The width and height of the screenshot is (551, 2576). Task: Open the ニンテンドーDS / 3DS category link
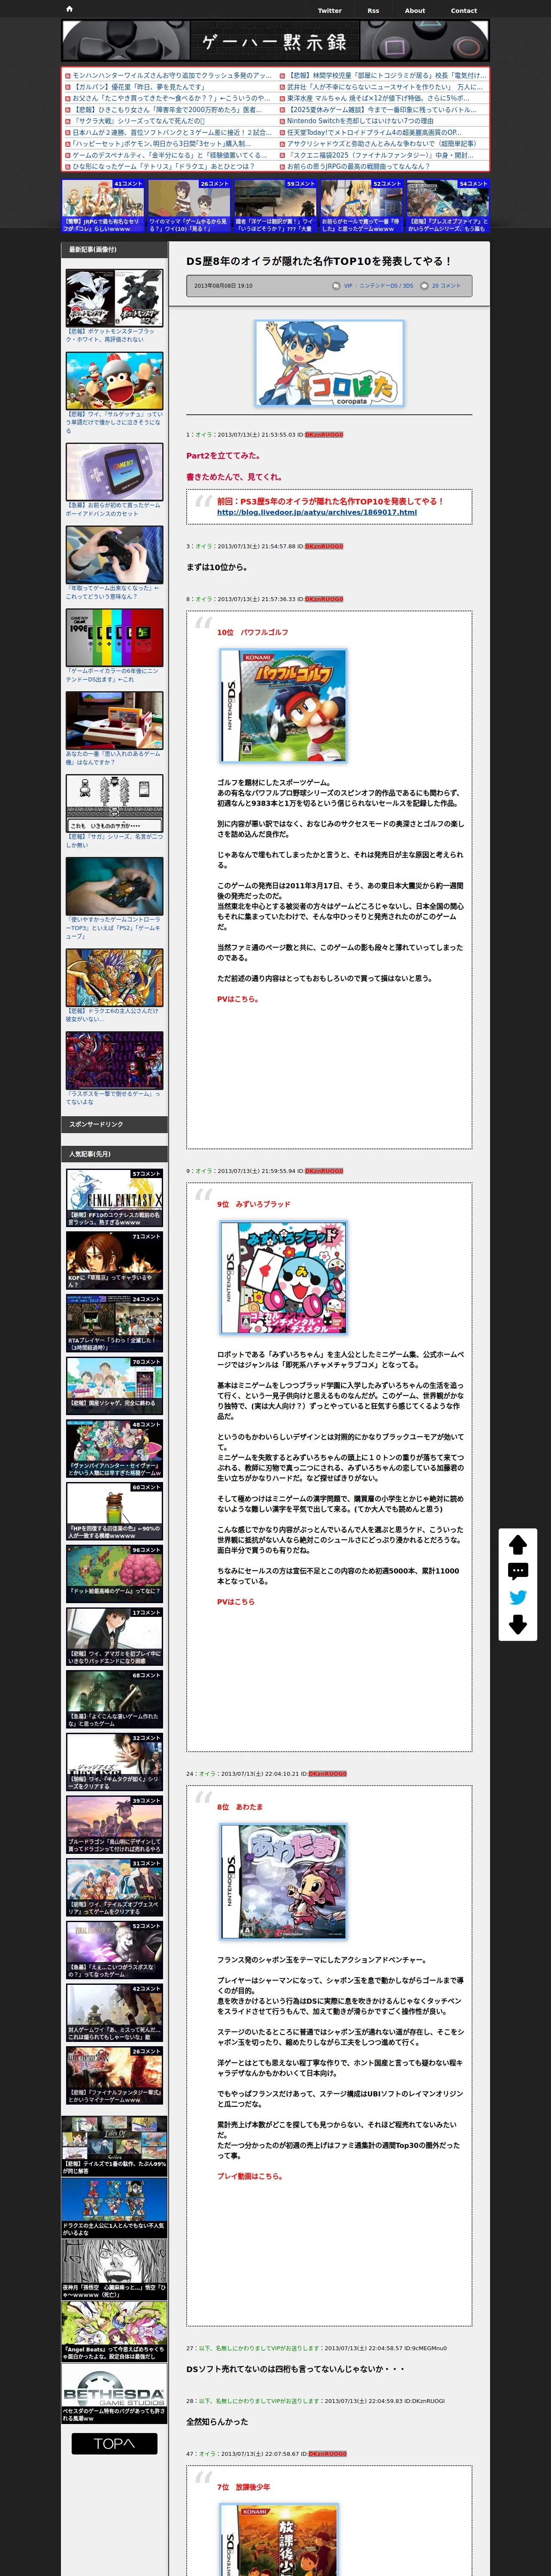[x=386, y=286]
